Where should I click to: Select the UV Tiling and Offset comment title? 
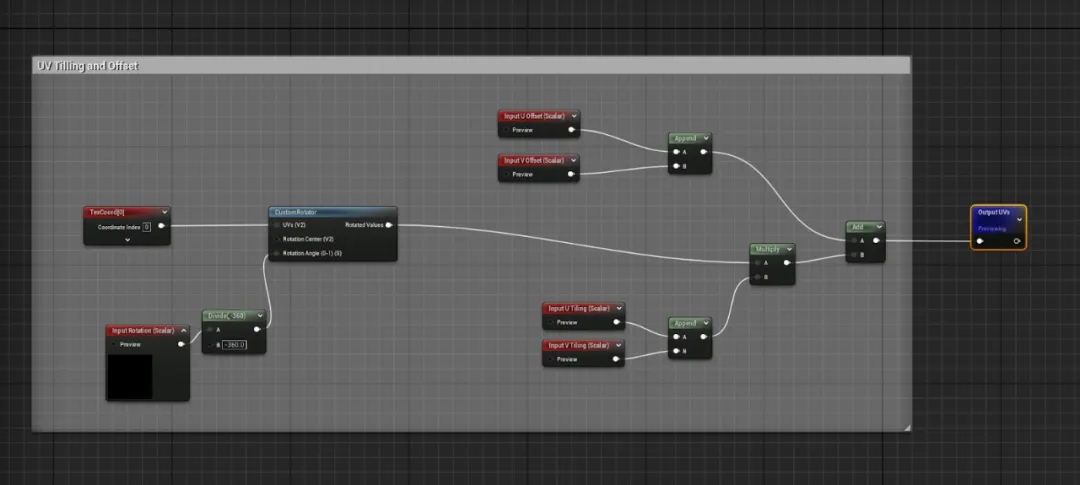[x=86, y=66]
